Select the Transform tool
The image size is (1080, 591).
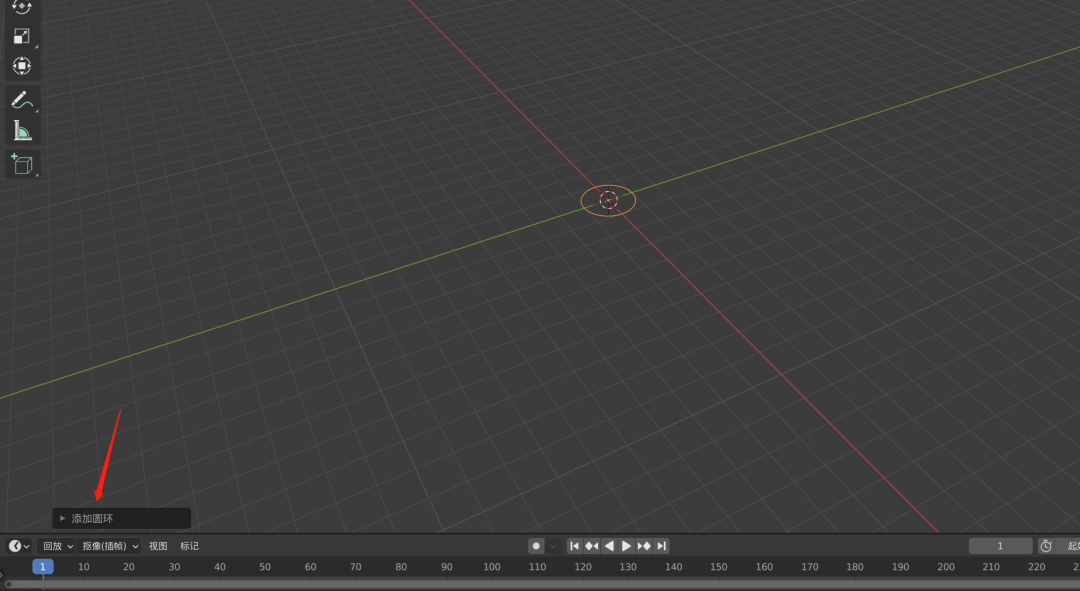pyautogui.click(x=22, y=66)
